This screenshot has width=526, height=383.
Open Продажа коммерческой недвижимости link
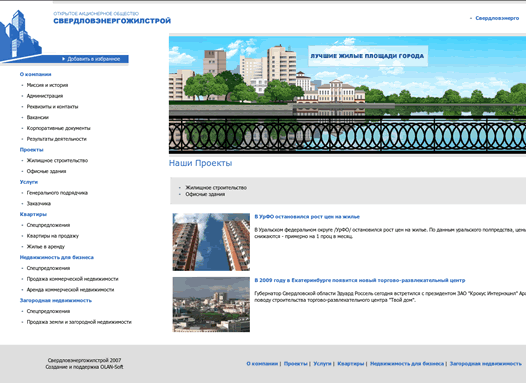click(x=72, y=279)
